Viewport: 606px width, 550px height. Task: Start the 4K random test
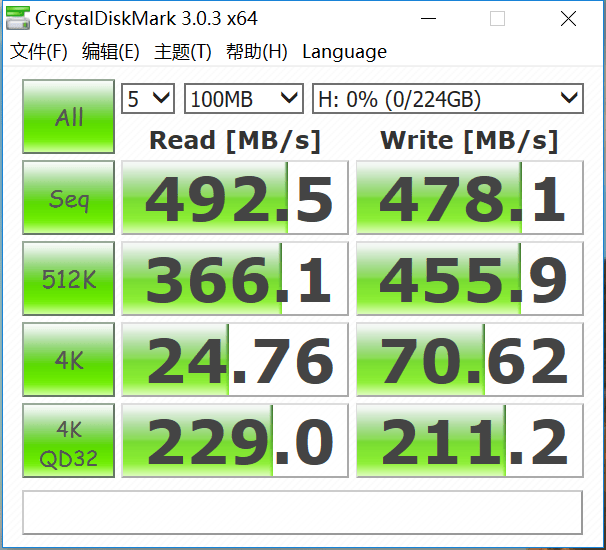pyautogui.click(x=68, y=359)
